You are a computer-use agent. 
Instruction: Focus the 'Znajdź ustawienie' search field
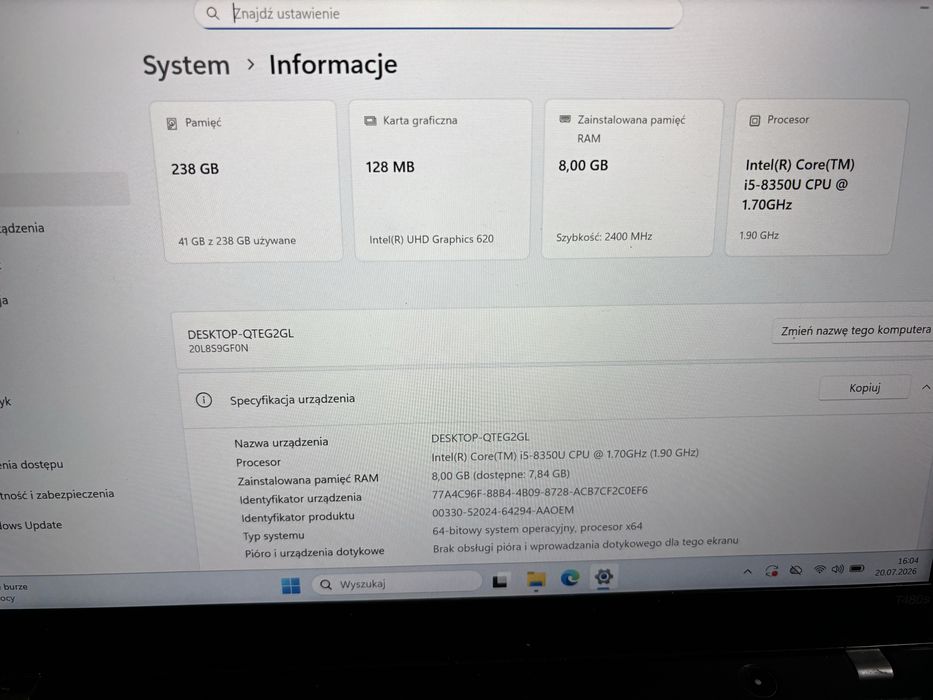click(438, 13)
